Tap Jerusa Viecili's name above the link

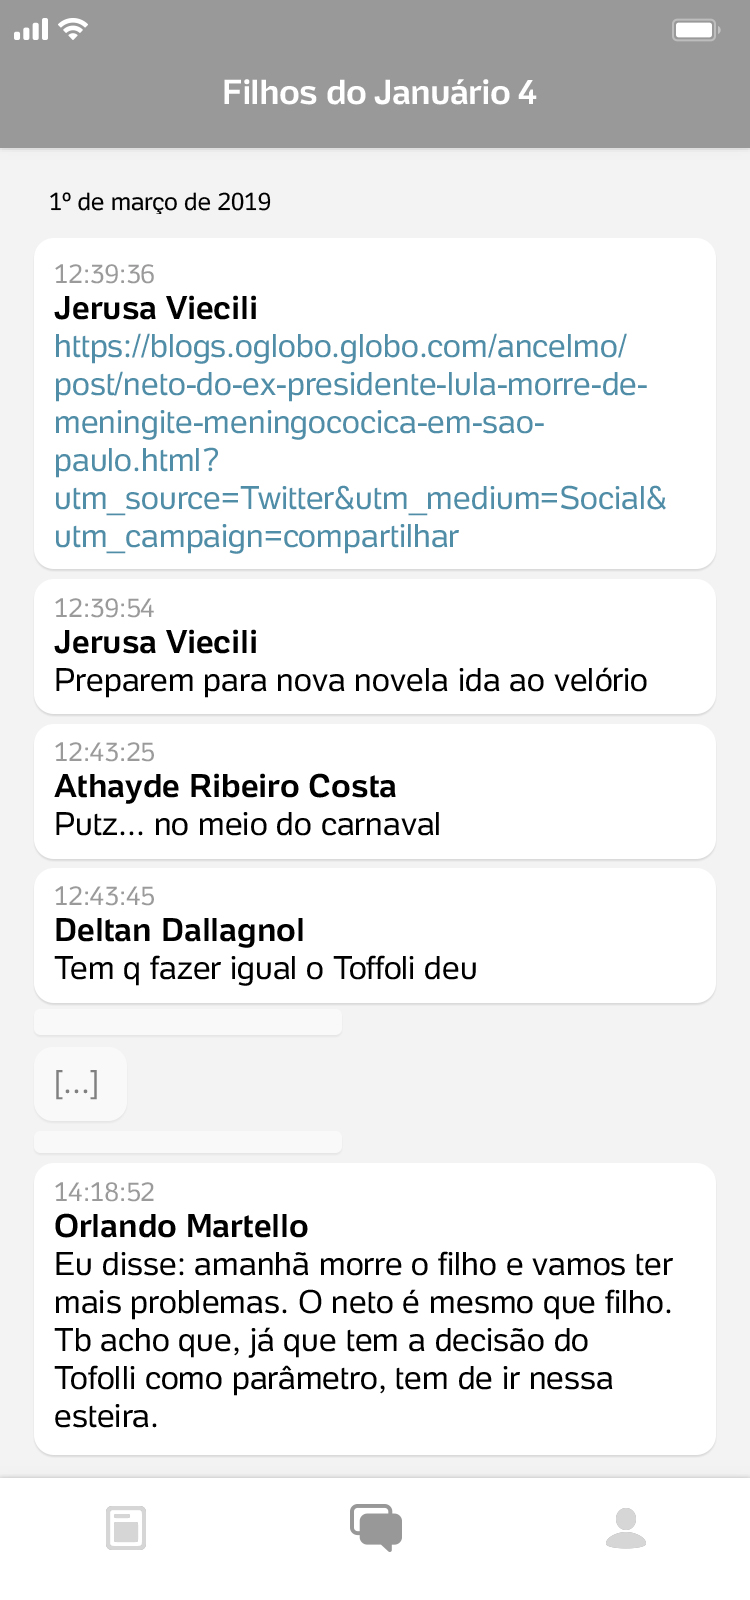[x=156, y=309]
